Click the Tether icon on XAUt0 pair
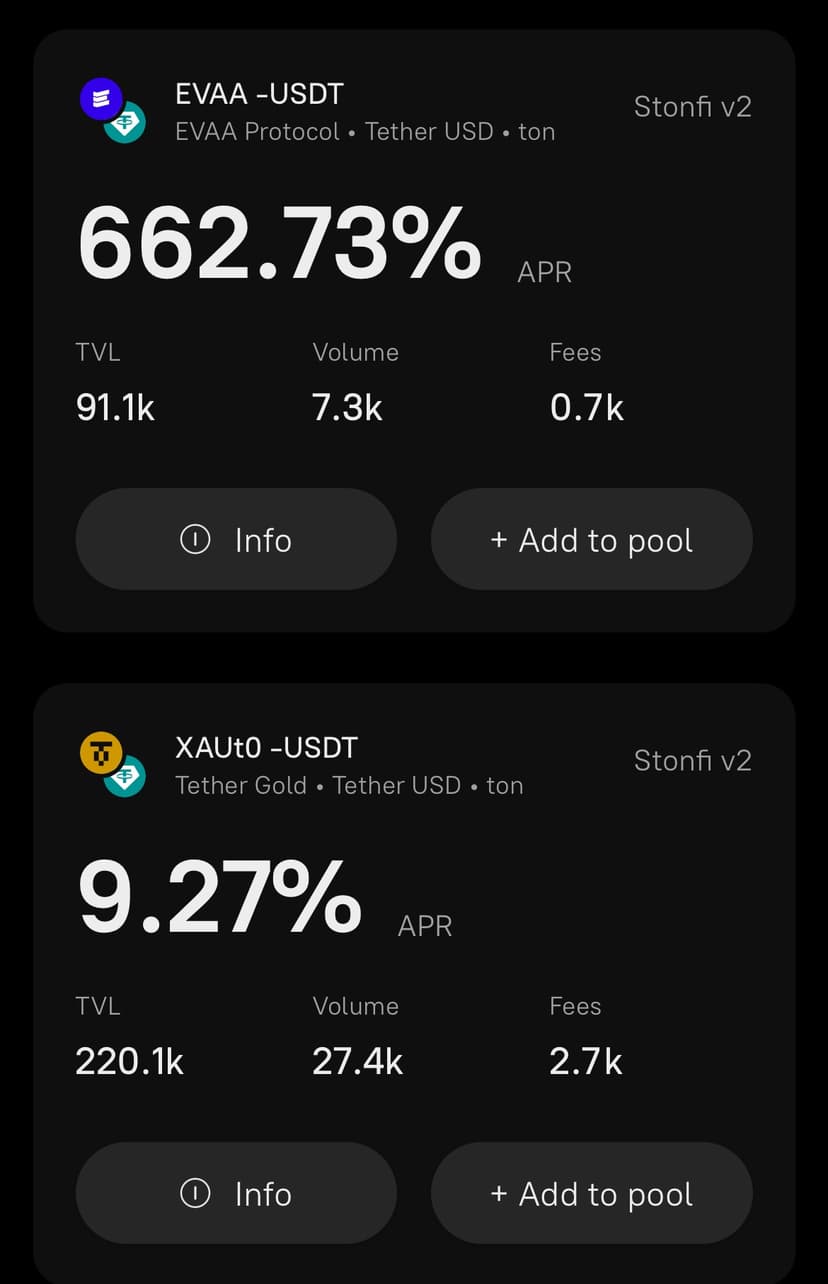 point(127,777)
